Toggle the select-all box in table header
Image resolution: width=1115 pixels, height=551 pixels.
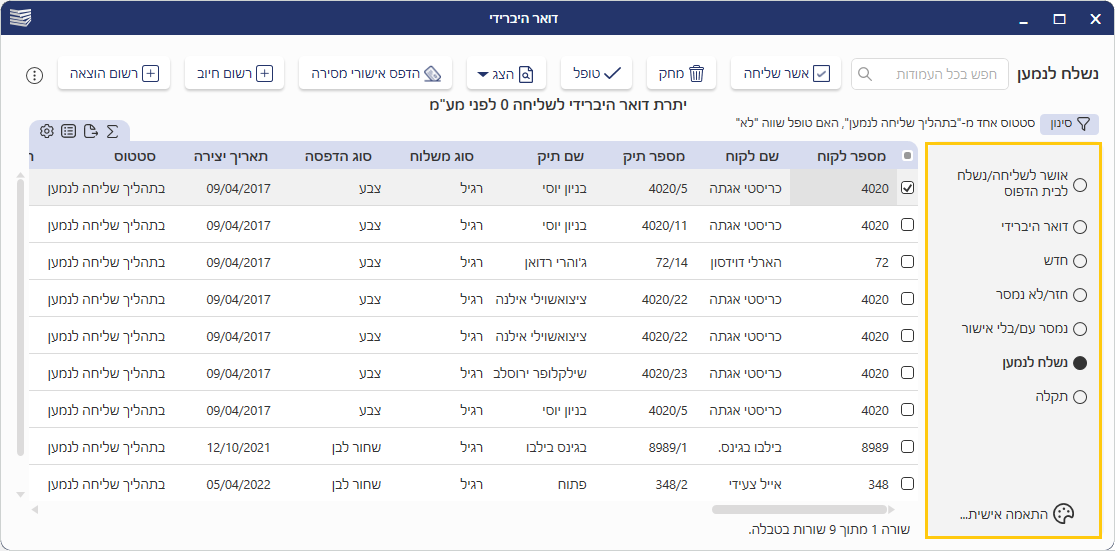pos(907,155)
